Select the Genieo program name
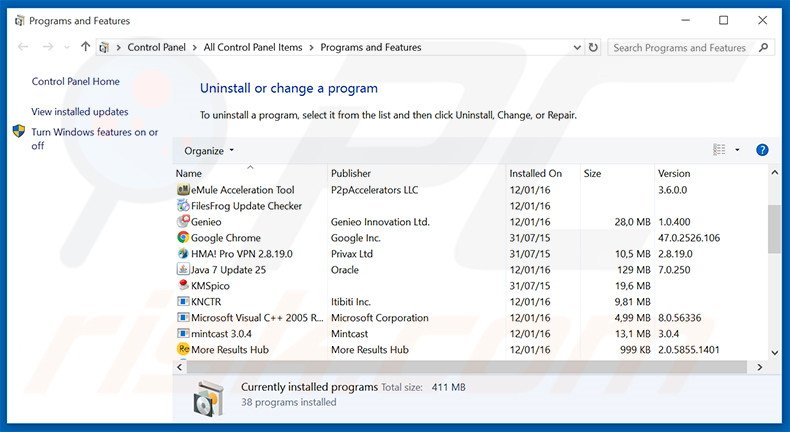 206,222
